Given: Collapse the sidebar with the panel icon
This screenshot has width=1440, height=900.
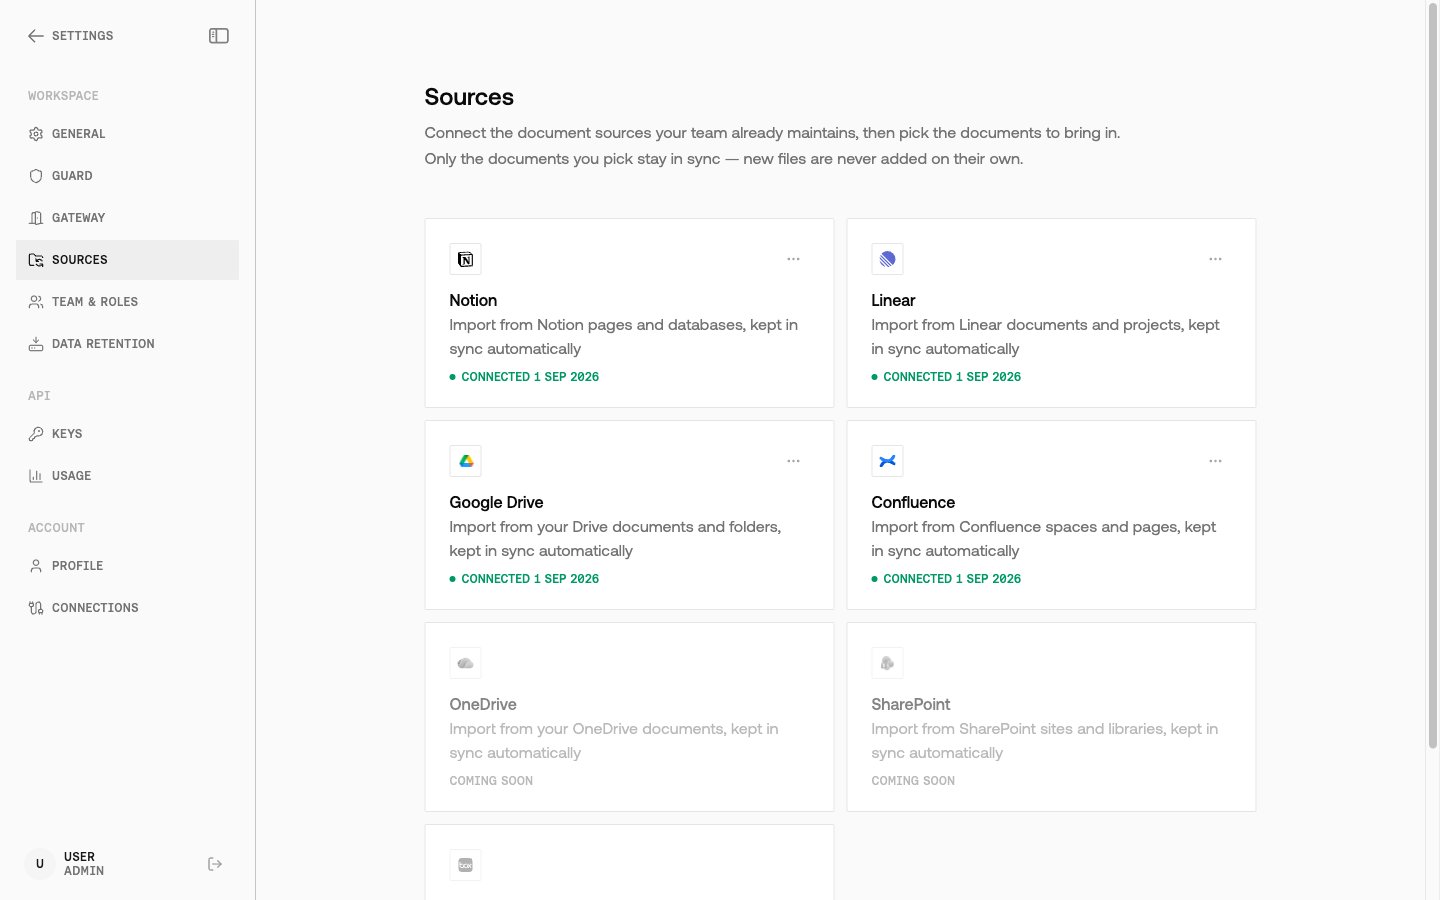Looking at the screenshot, I should click(219, 36).
